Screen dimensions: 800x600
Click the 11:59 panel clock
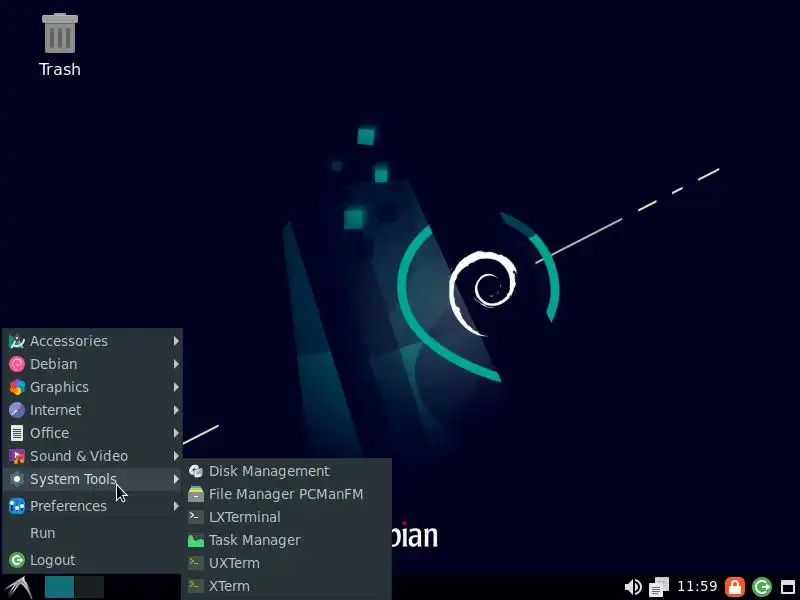click(697, 586)
